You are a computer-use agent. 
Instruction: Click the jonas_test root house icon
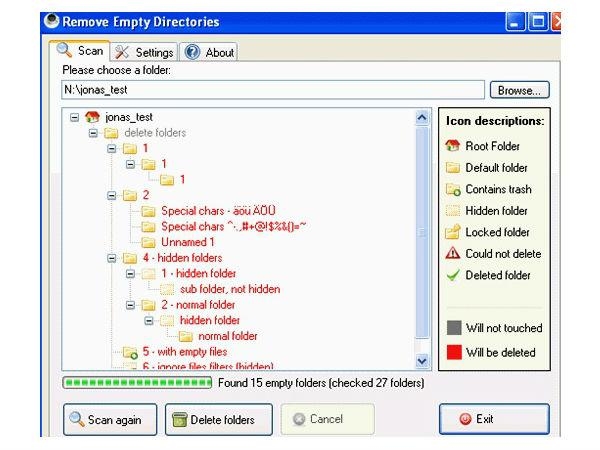pos(92,117)
